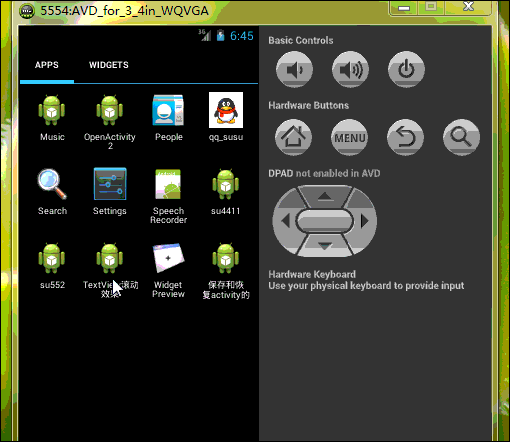Open the su552 app
Image resolution: width=510 pixels, height=442 pixels.
tap(52, 266)
